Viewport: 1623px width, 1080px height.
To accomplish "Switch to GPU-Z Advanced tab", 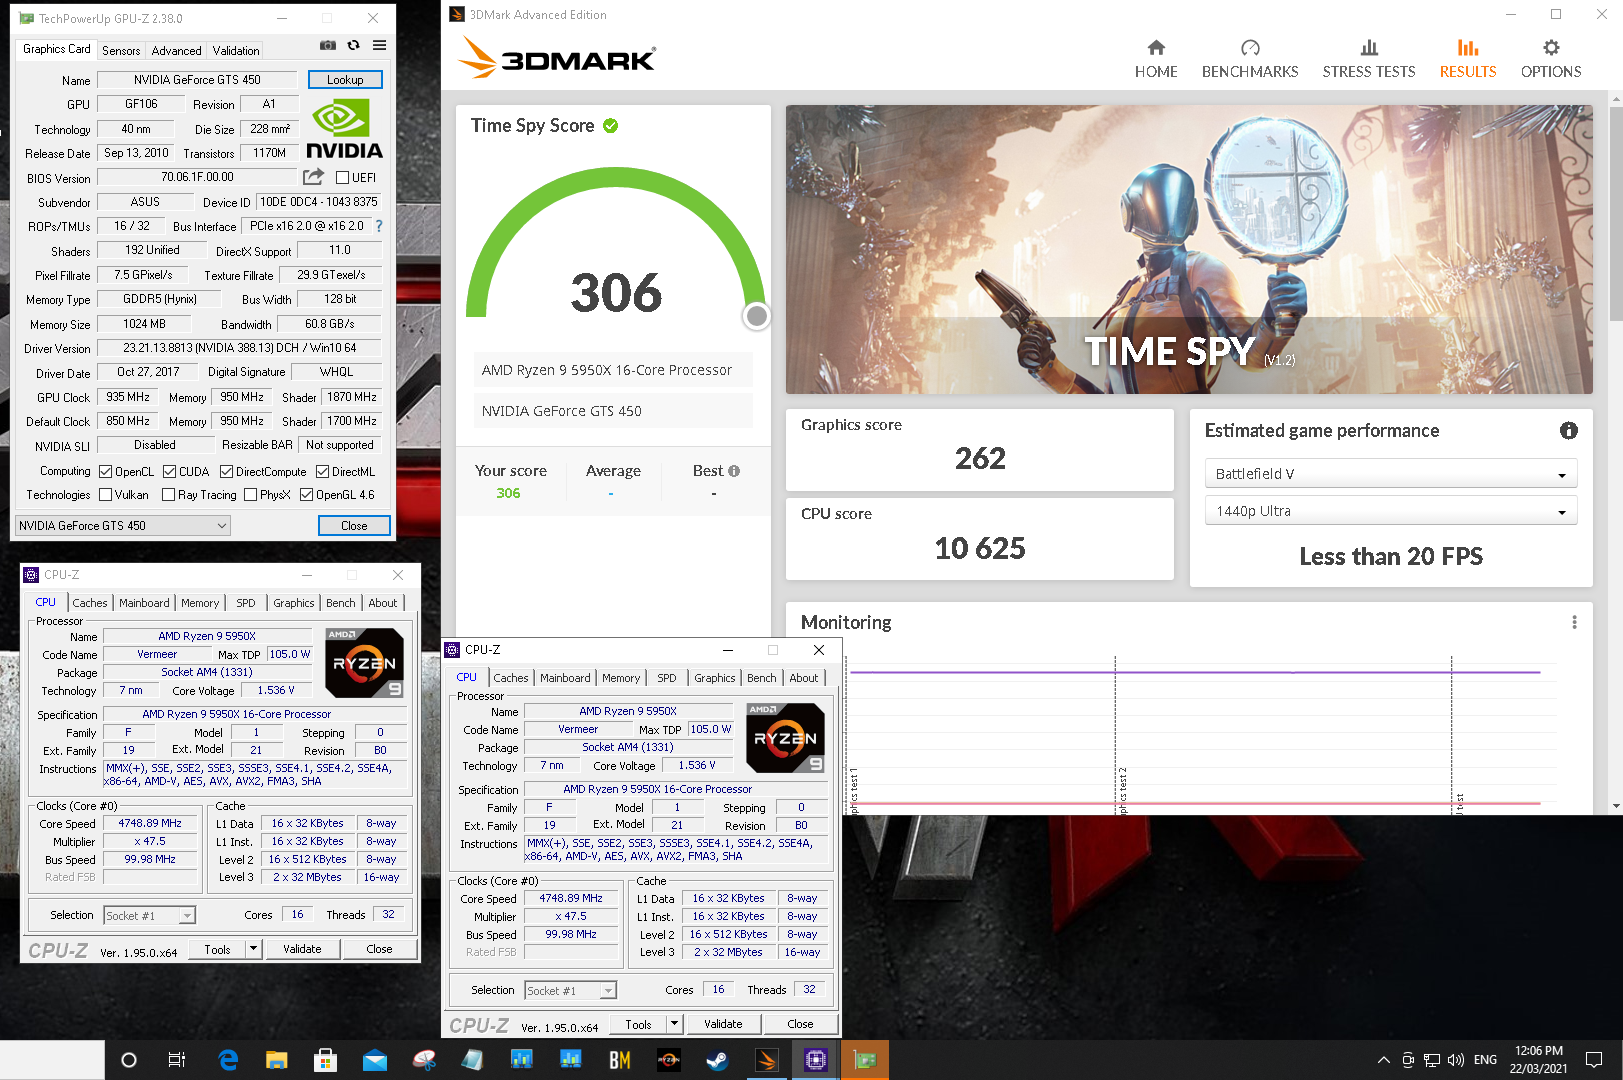I will pyautogui.click(x=176, y=51).
